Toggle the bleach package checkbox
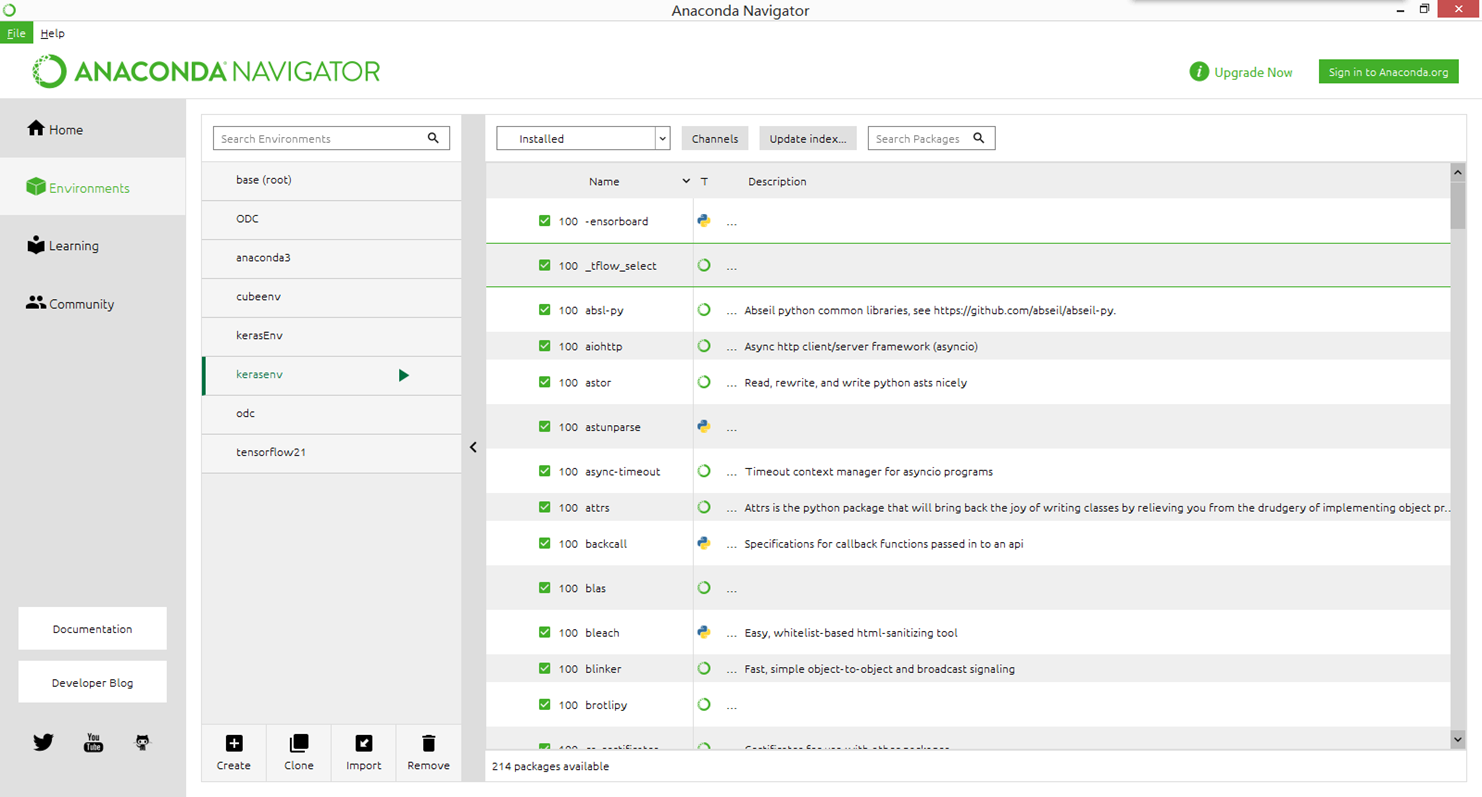Viewport: 1482px width, 797px height. pyautogui.click(x=544, y=632)
